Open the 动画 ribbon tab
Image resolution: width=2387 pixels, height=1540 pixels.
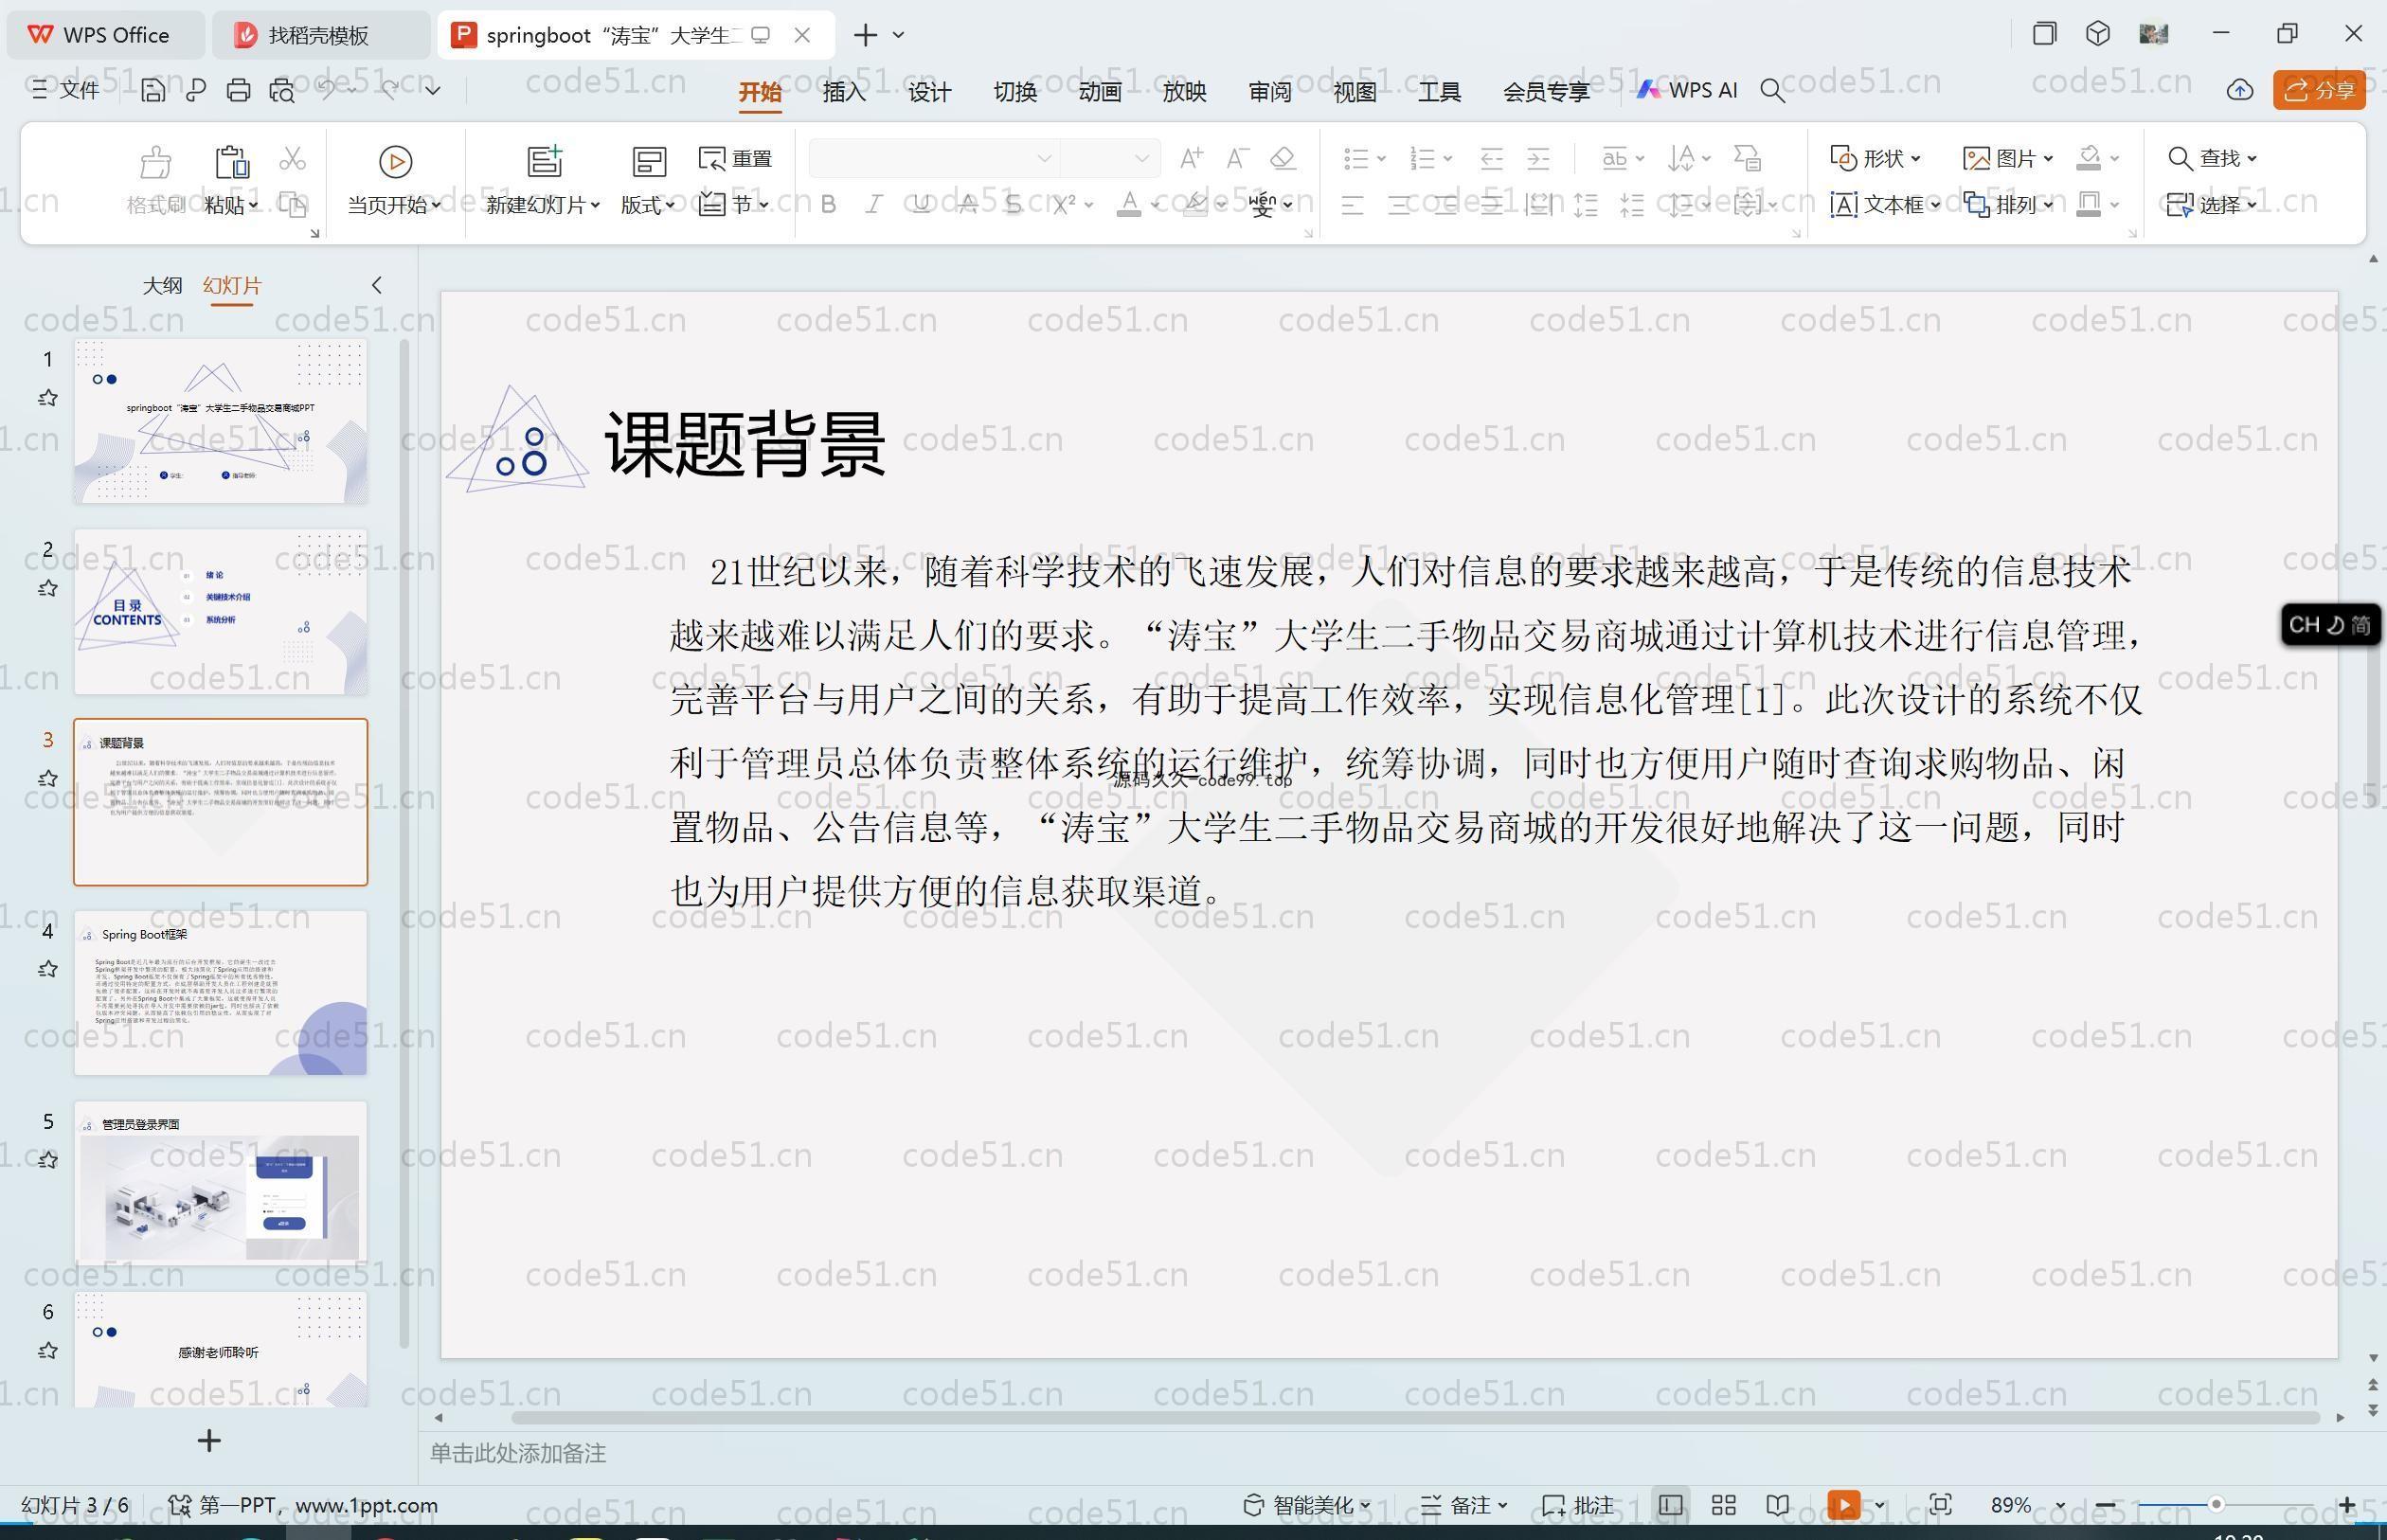(1099, 91)
